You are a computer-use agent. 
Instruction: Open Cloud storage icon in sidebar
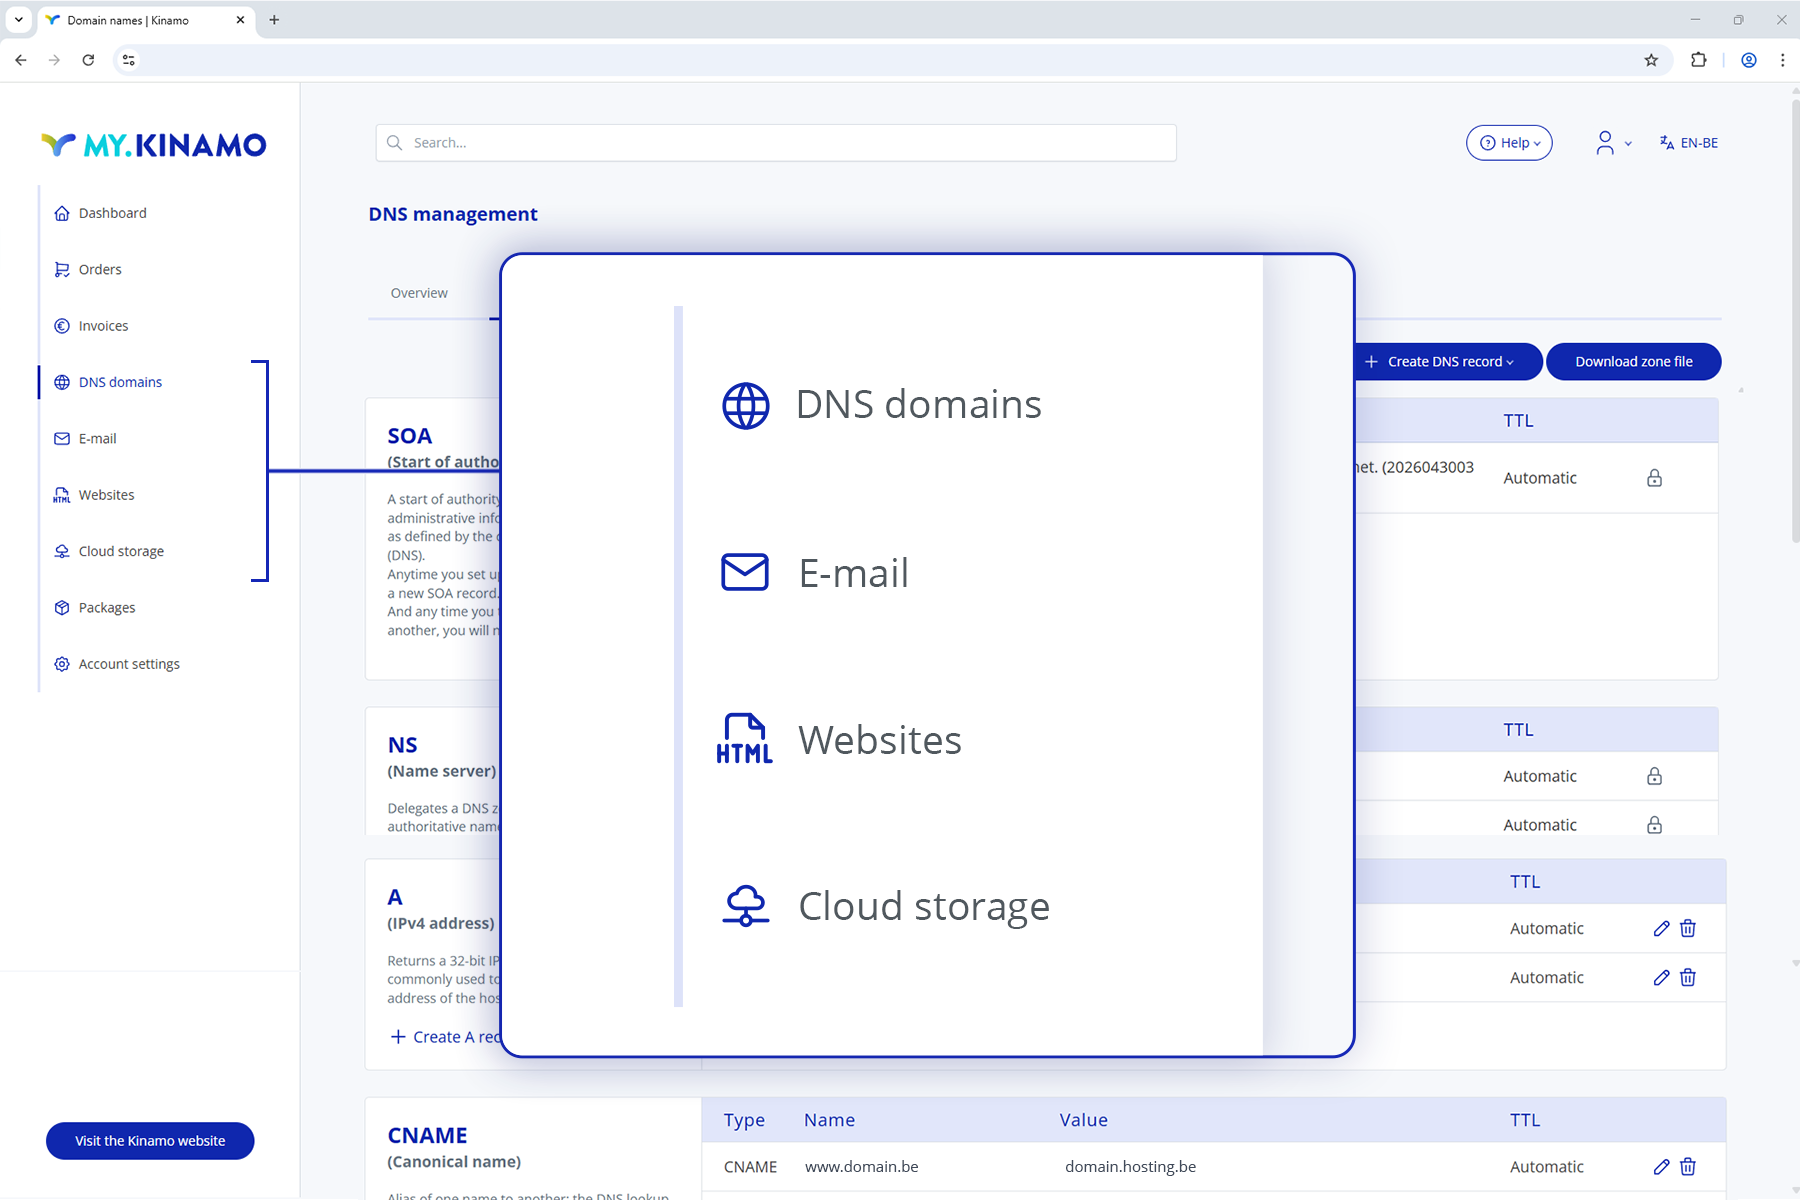(x=62, y=552)
